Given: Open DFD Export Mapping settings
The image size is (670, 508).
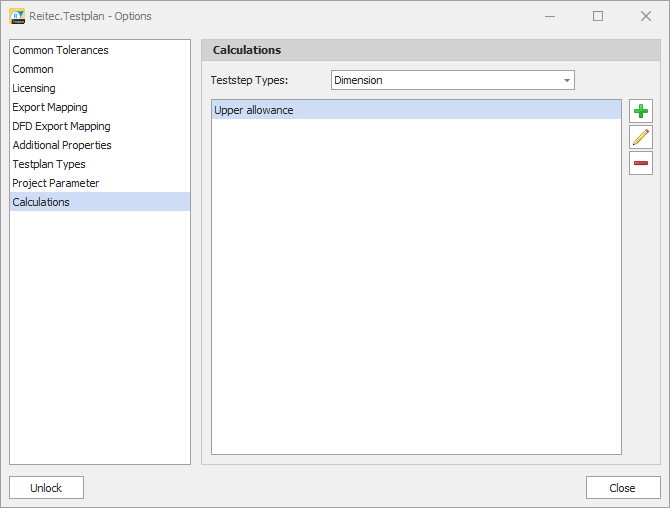Looking at the screenshot, I should click(61, 126).
